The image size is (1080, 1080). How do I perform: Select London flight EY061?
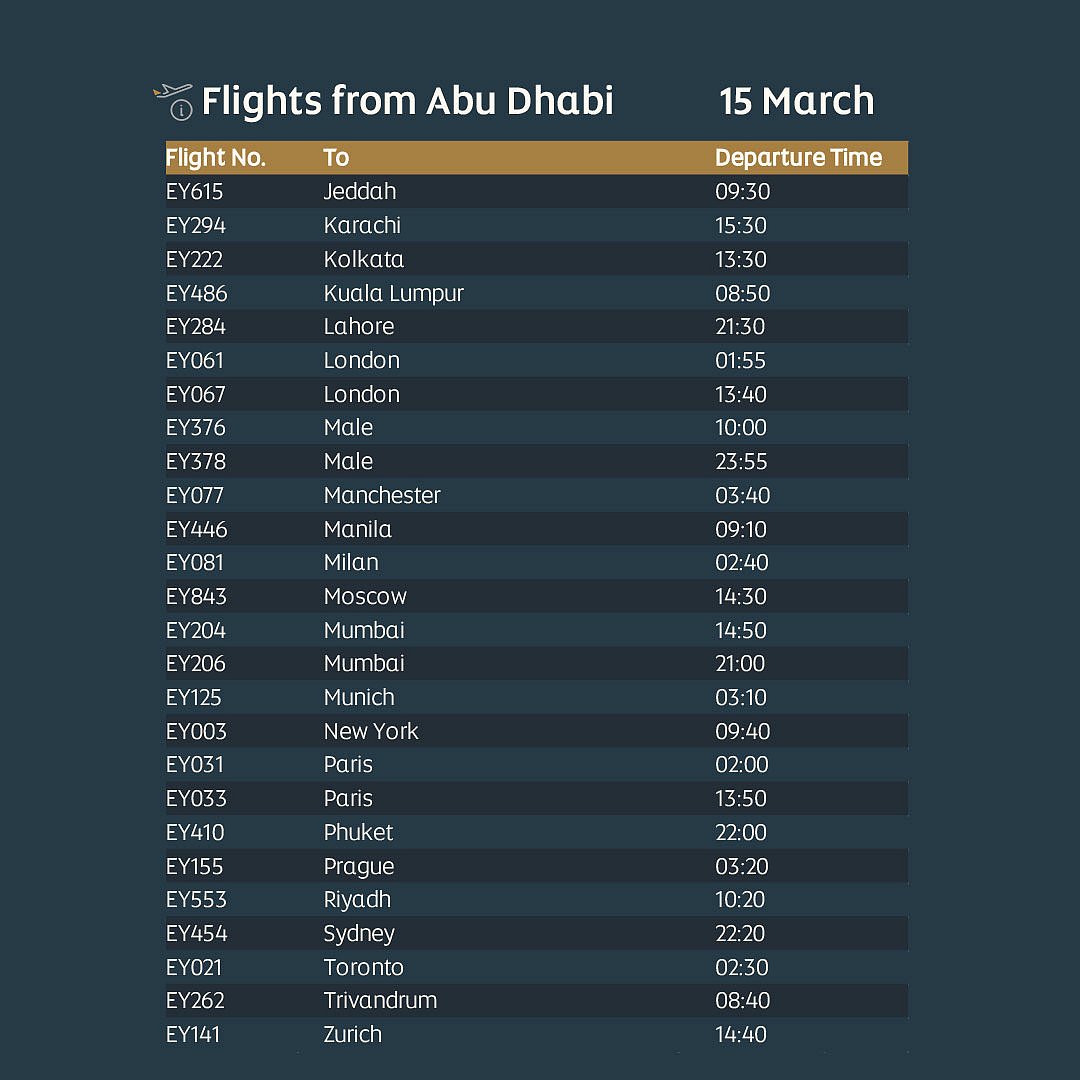[195, 360]
